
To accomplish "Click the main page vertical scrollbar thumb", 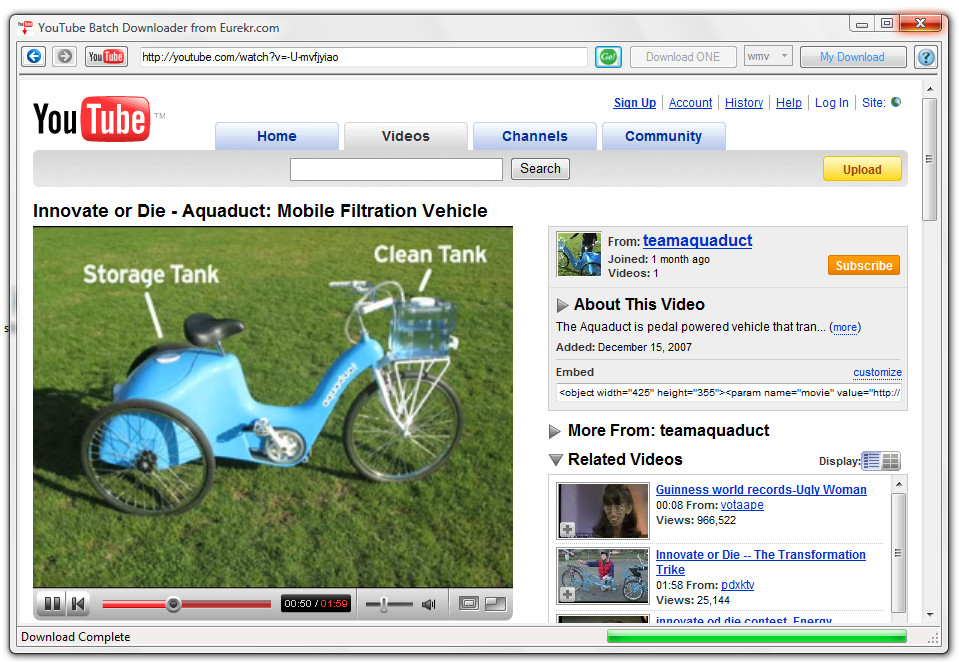I will [930, 159].
